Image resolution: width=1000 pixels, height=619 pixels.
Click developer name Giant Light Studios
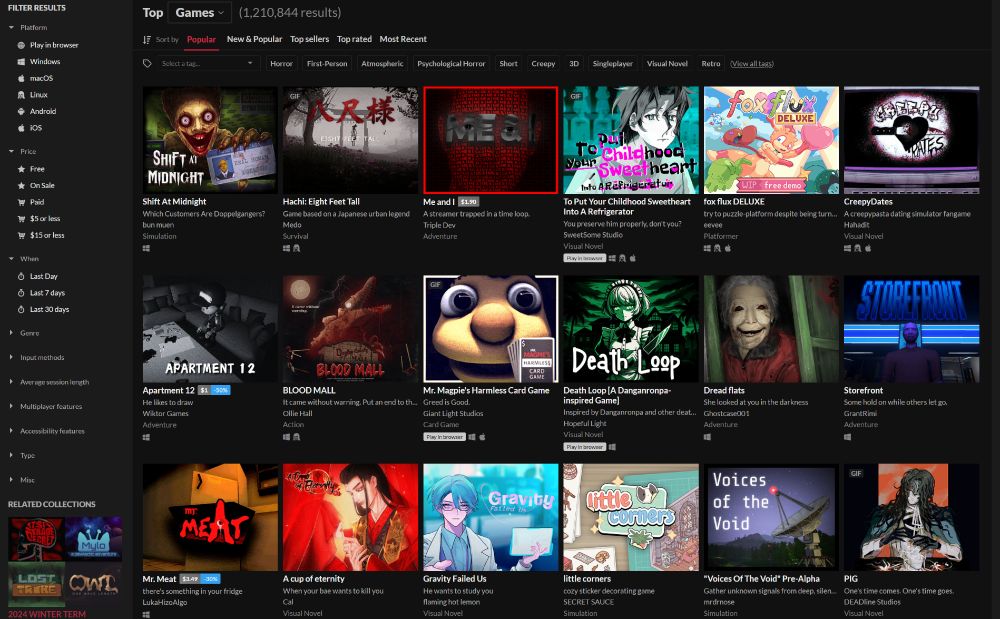453,414
